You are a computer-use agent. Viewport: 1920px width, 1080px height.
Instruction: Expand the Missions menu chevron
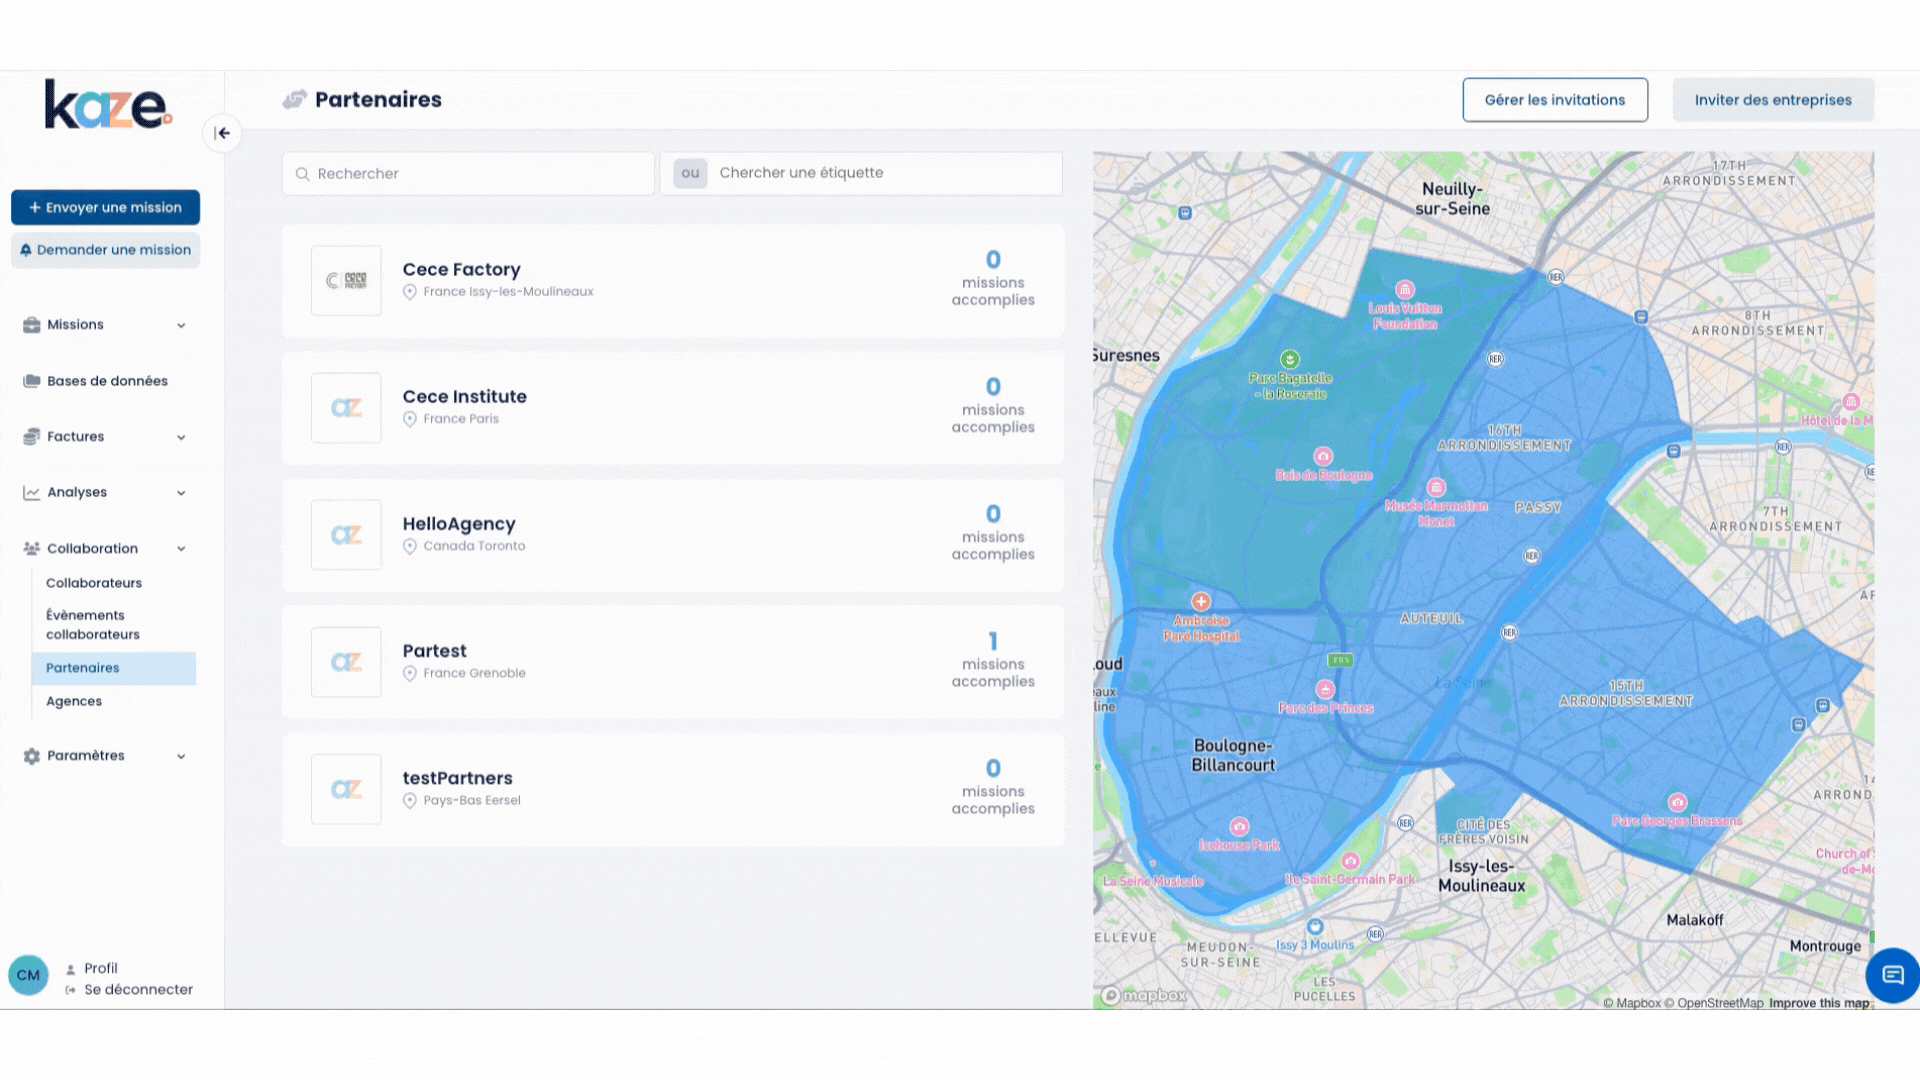coord(181,325)
